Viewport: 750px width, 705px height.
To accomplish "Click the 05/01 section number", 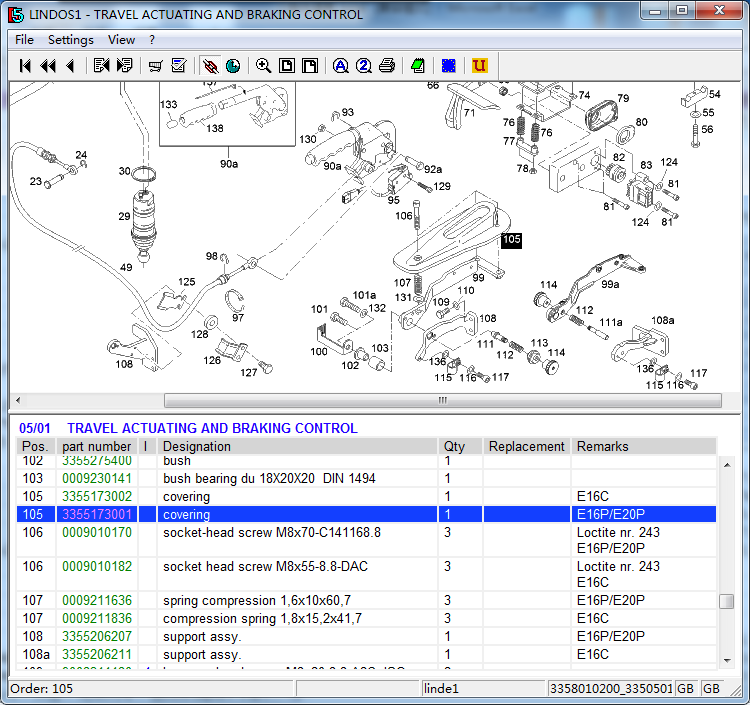I will click(34, 428).
